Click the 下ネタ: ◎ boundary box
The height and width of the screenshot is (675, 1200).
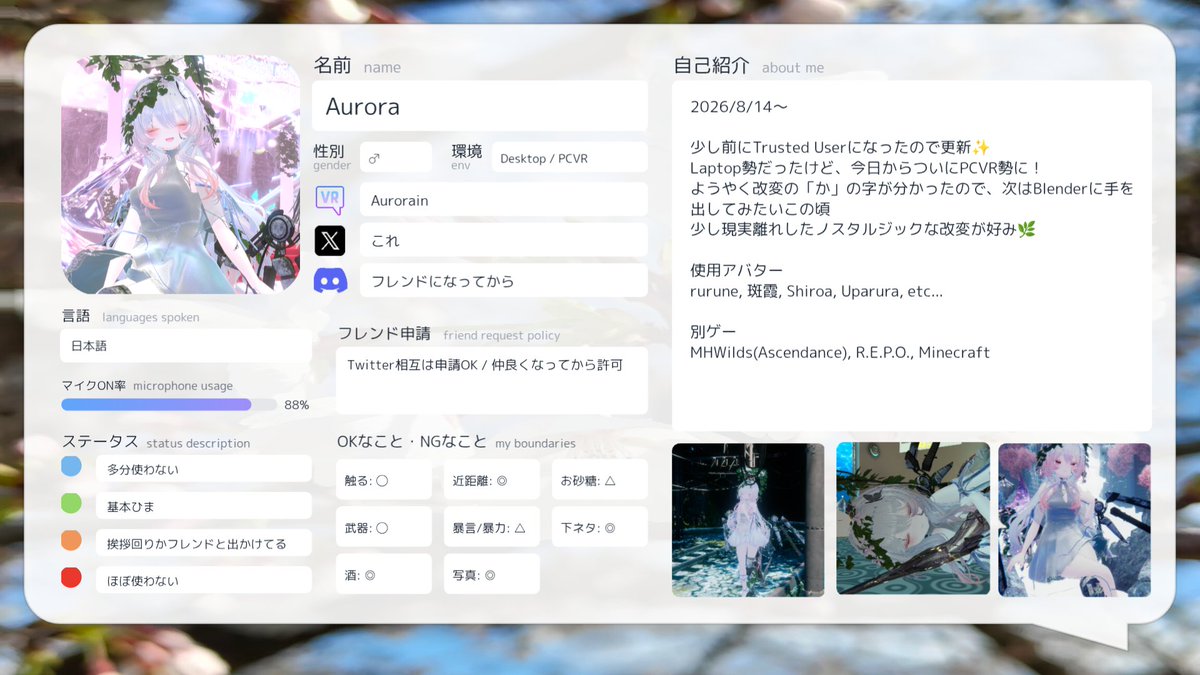600,527
